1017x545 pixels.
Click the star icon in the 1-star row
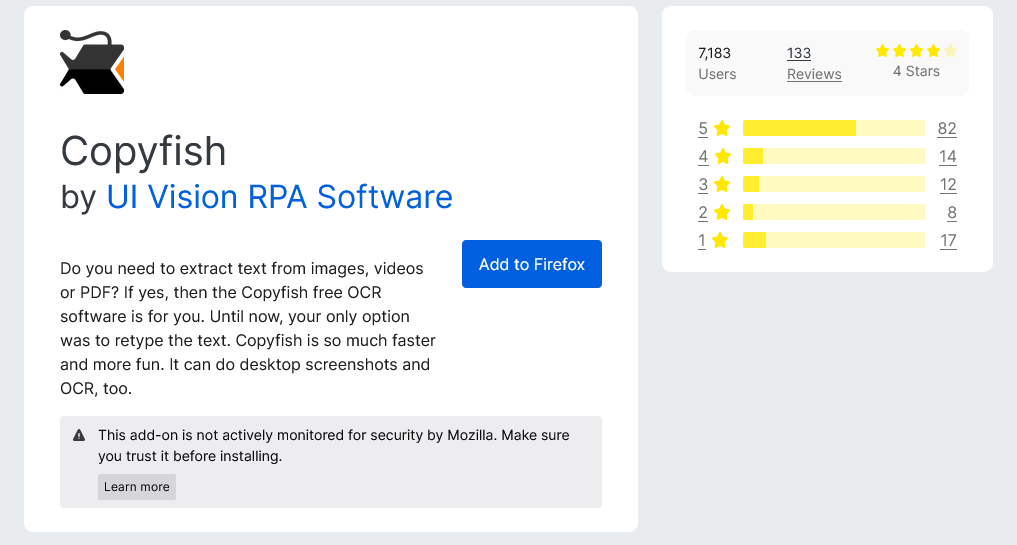pos(722,240)
